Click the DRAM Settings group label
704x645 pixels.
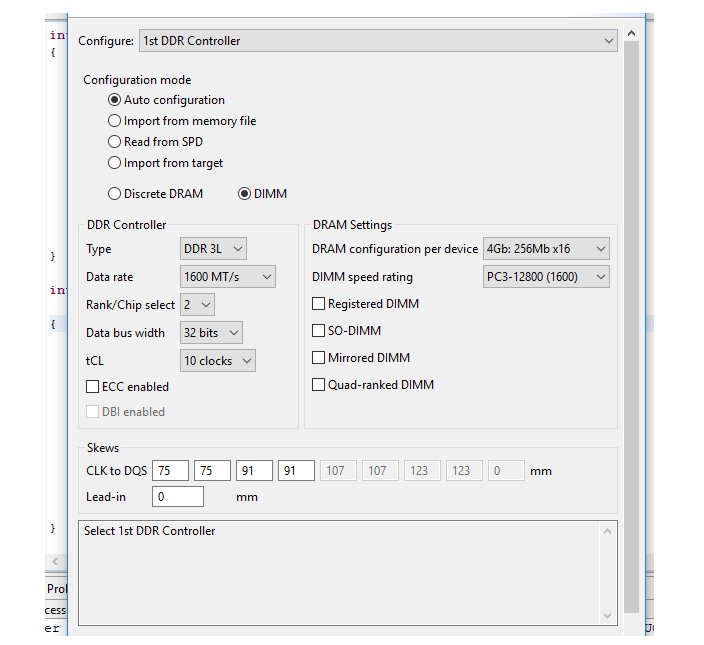tap(352, 225)
